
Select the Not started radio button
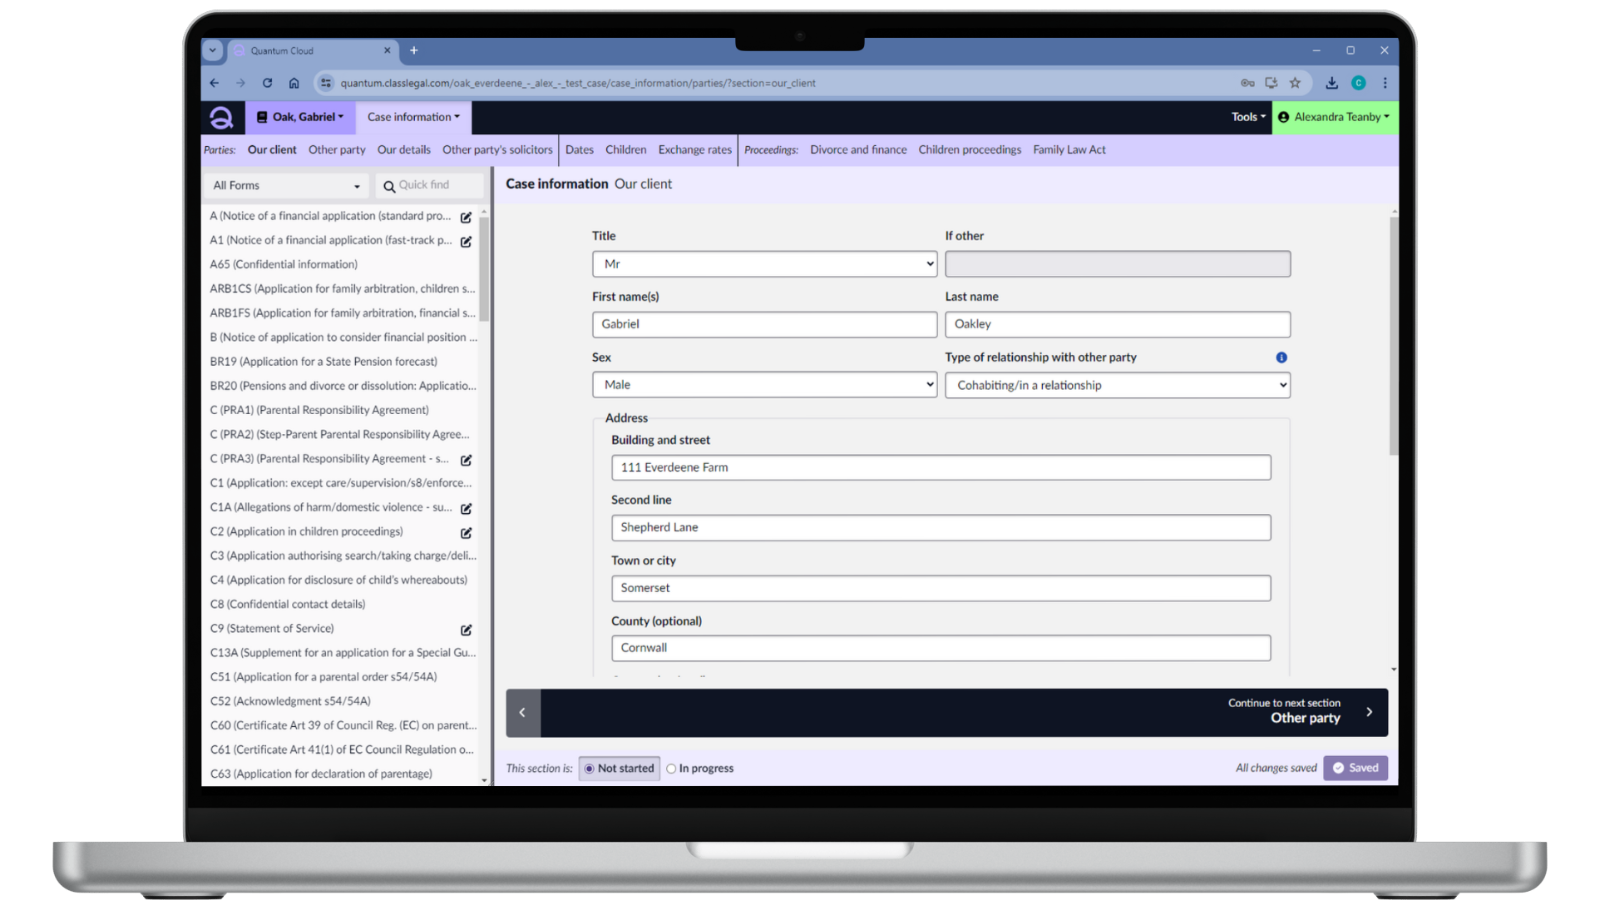[590, 769]
